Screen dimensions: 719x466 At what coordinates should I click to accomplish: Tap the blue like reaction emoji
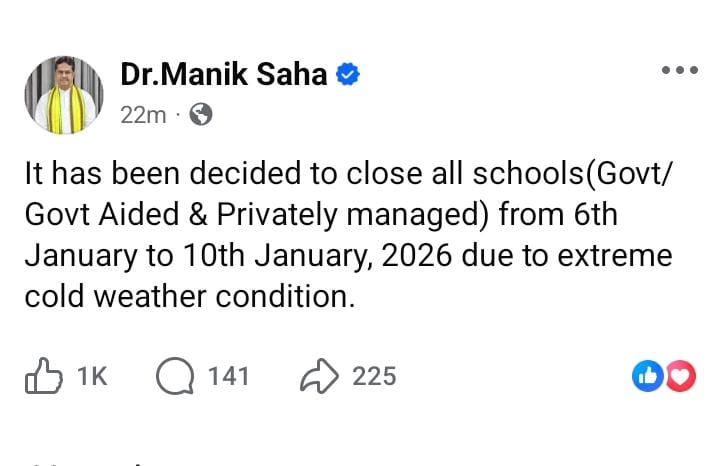(x=648, y=376)
